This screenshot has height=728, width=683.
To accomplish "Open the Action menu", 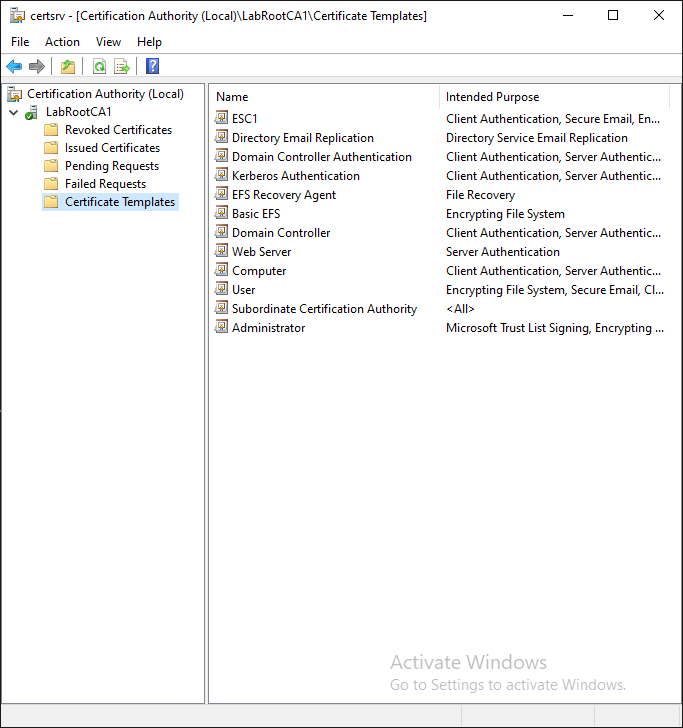I will (x=62, y=42).
